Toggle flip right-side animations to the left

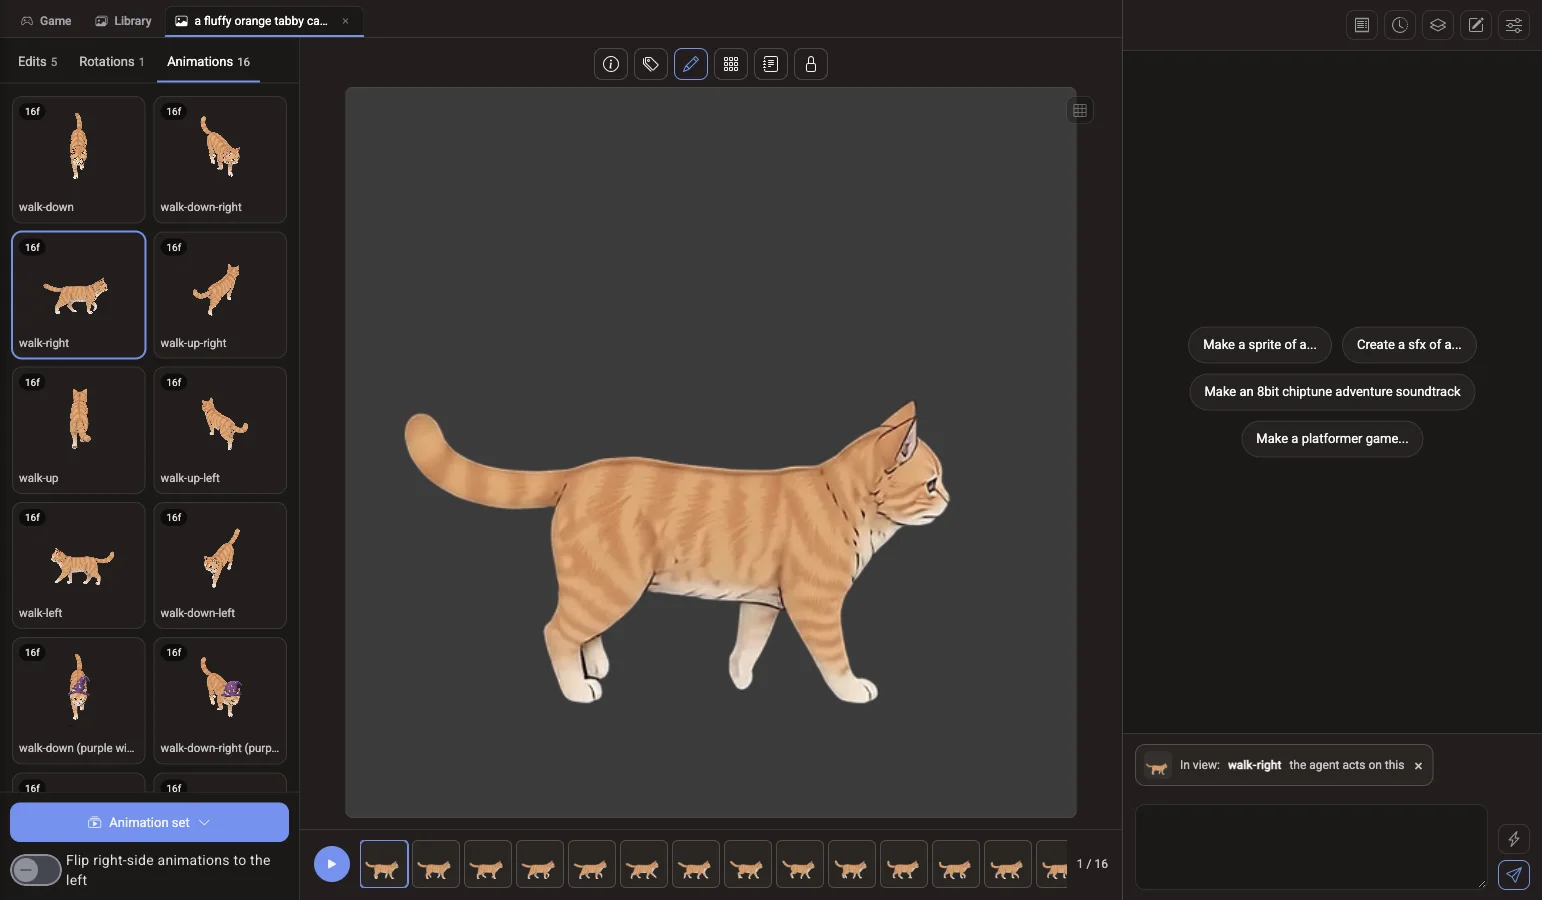click(36, 870)
